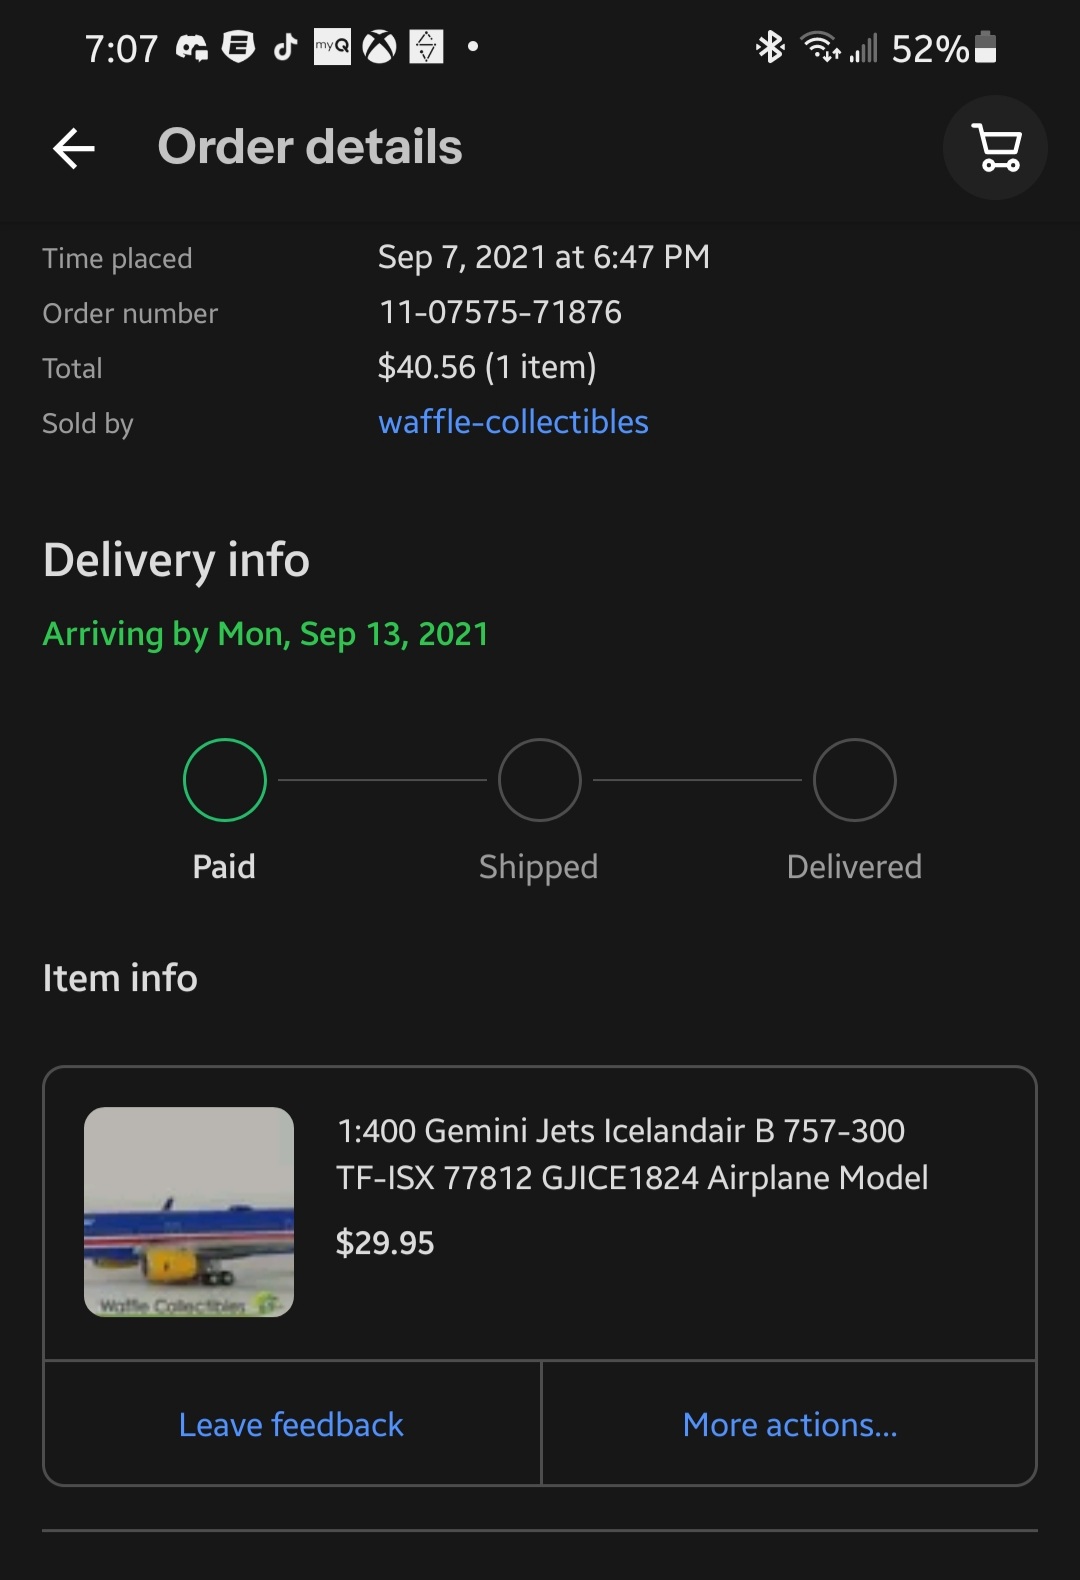Tap Leave feedback button
1080x1580 pixels.
pyautogui.click(x=291, y=1424)
